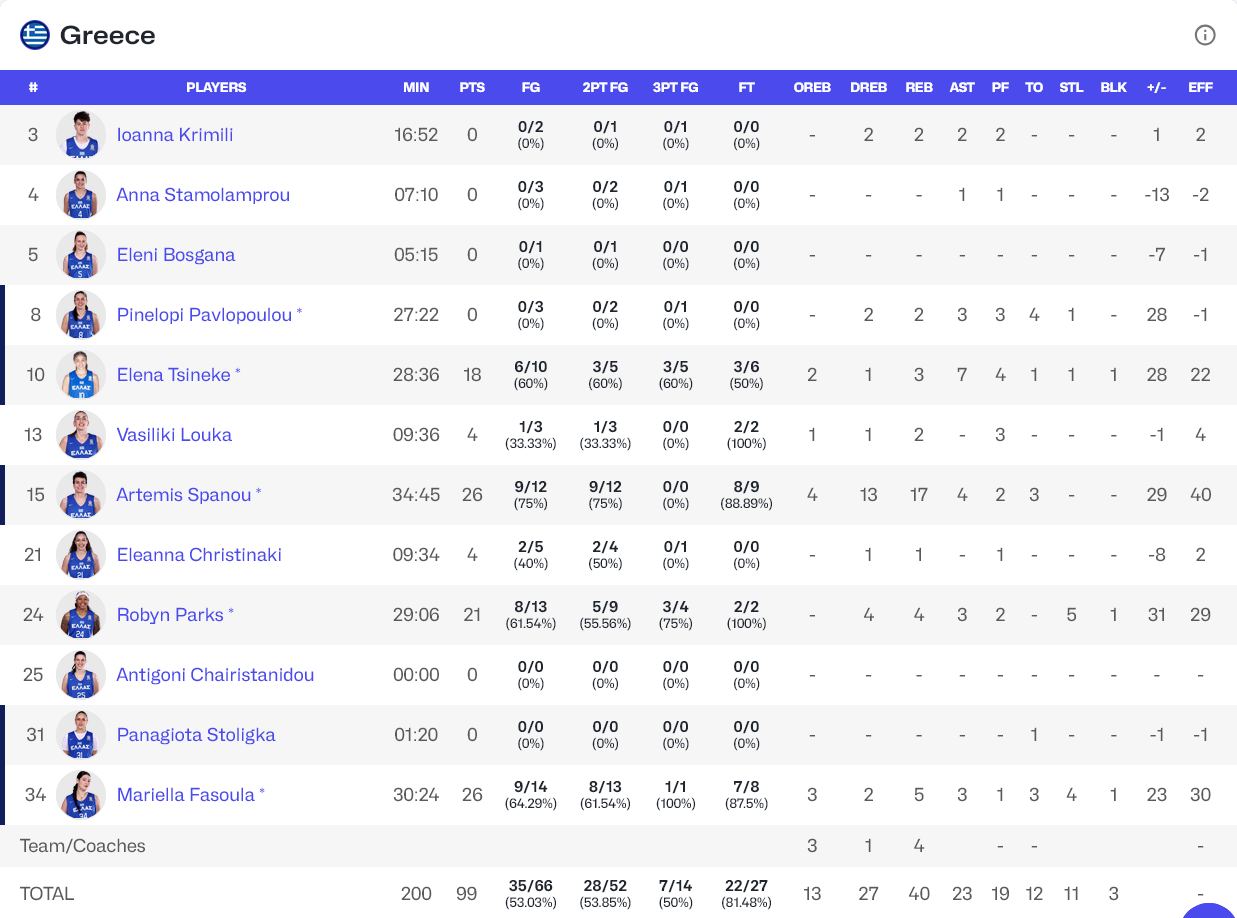Open Panagiota Stoligka's name link
The height and width of the screenshot is (918, 1237).
tap(196, 735)
